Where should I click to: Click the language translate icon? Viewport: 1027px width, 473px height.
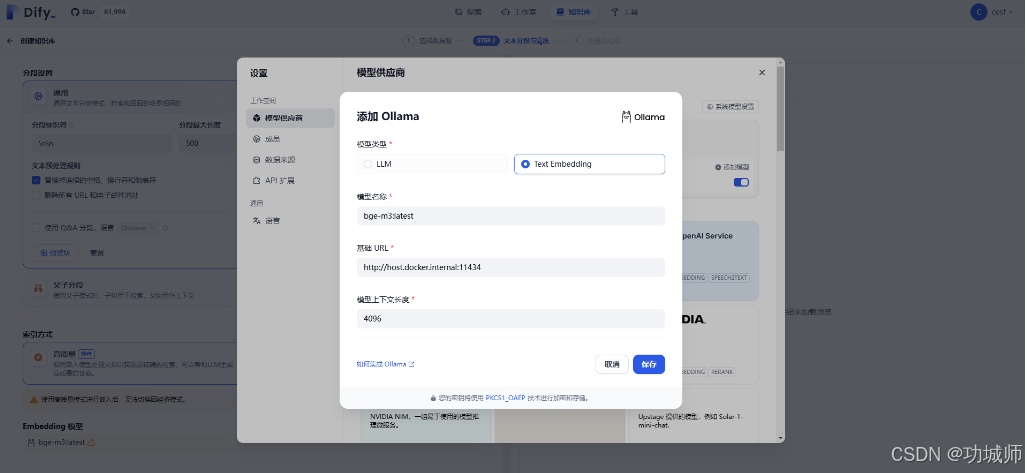point(257,221)
